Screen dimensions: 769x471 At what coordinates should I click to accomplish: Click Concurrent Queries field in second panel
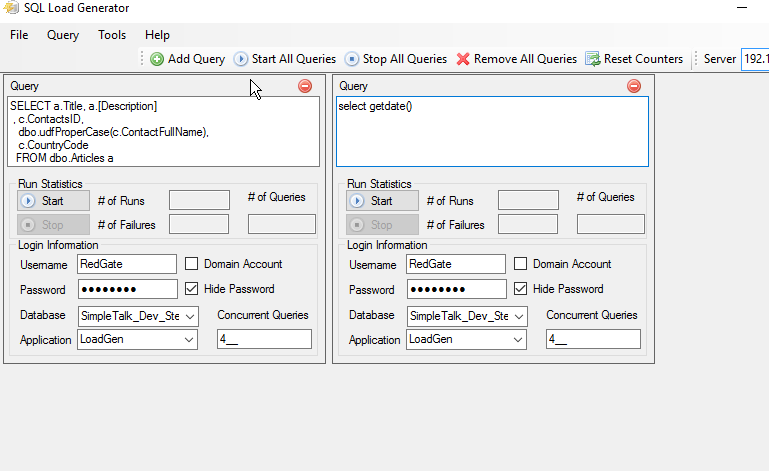[x=593, y=339]
